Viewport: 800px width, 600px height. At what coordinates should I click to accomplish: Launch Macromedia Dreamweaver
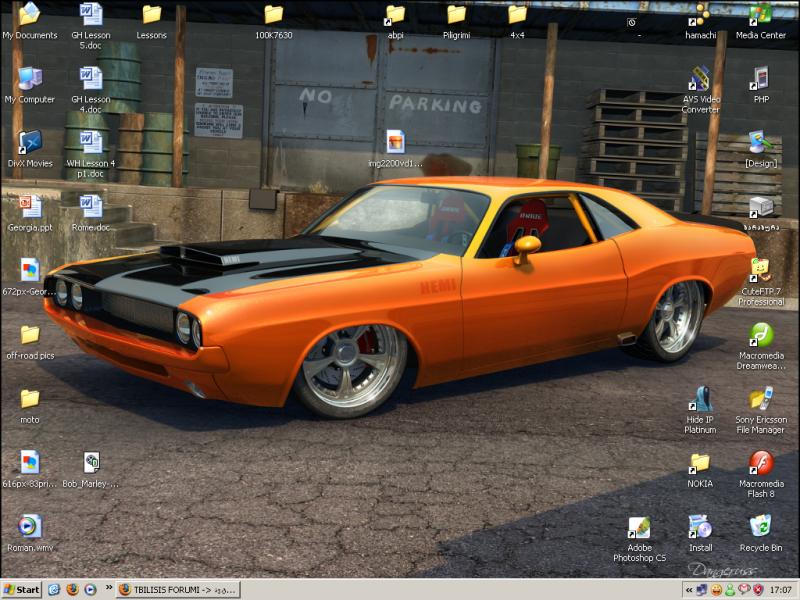tap(761, 347)
